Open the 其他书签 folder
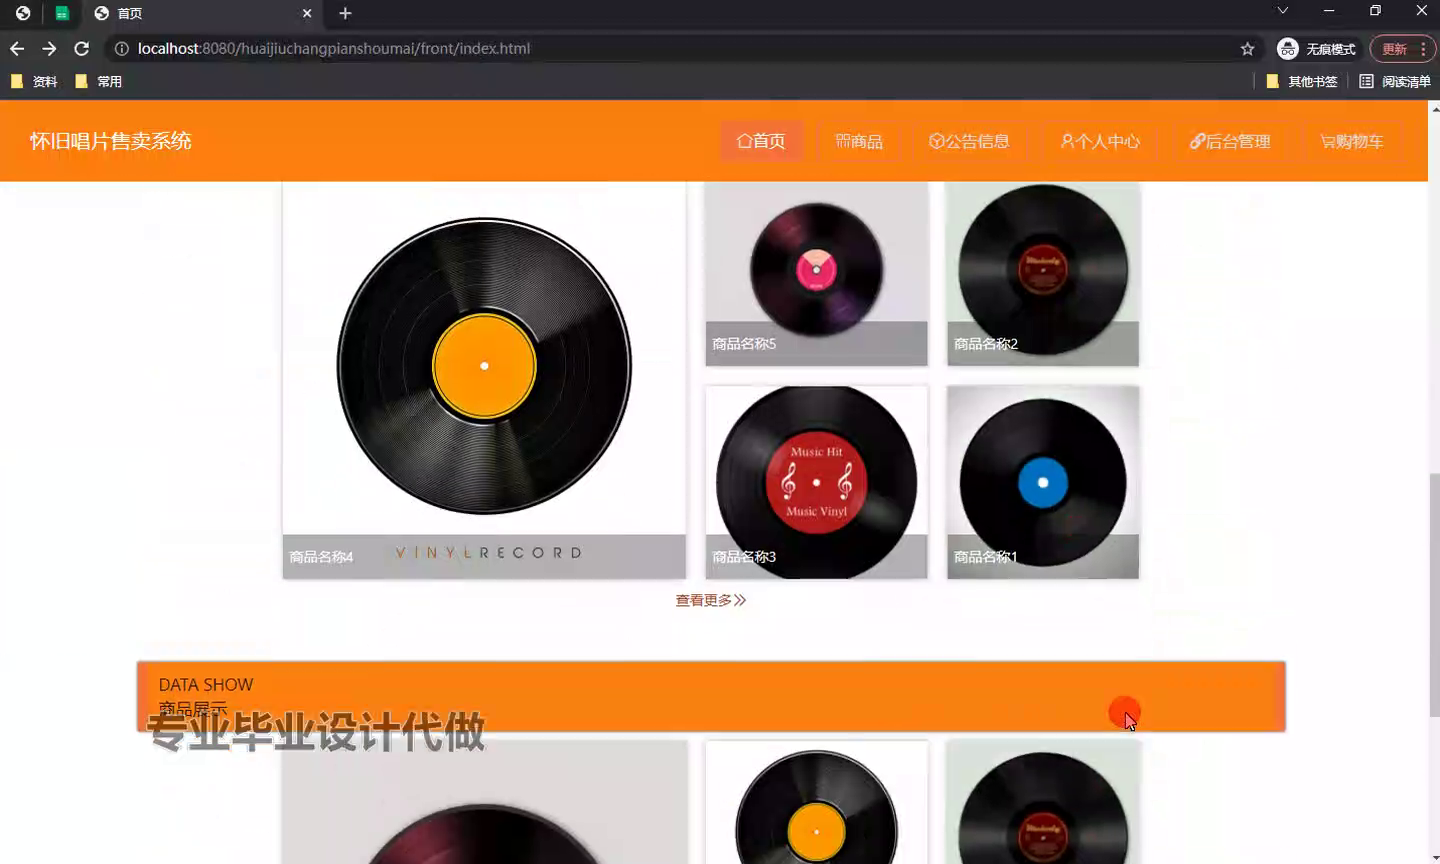 point(1302,82)
